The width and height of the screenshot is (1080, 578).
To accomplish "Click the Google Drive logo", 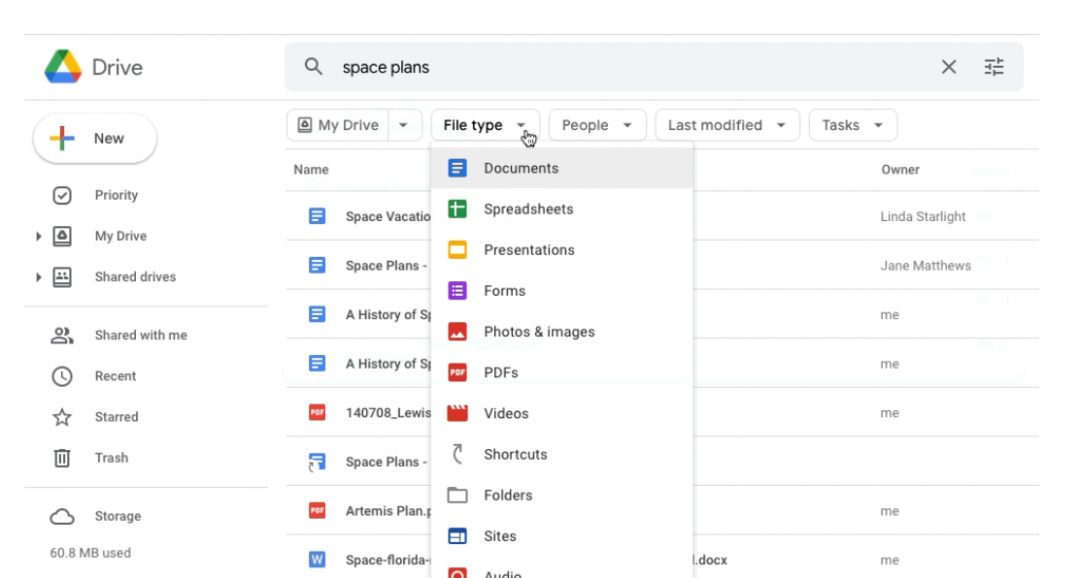I will 63,67.
